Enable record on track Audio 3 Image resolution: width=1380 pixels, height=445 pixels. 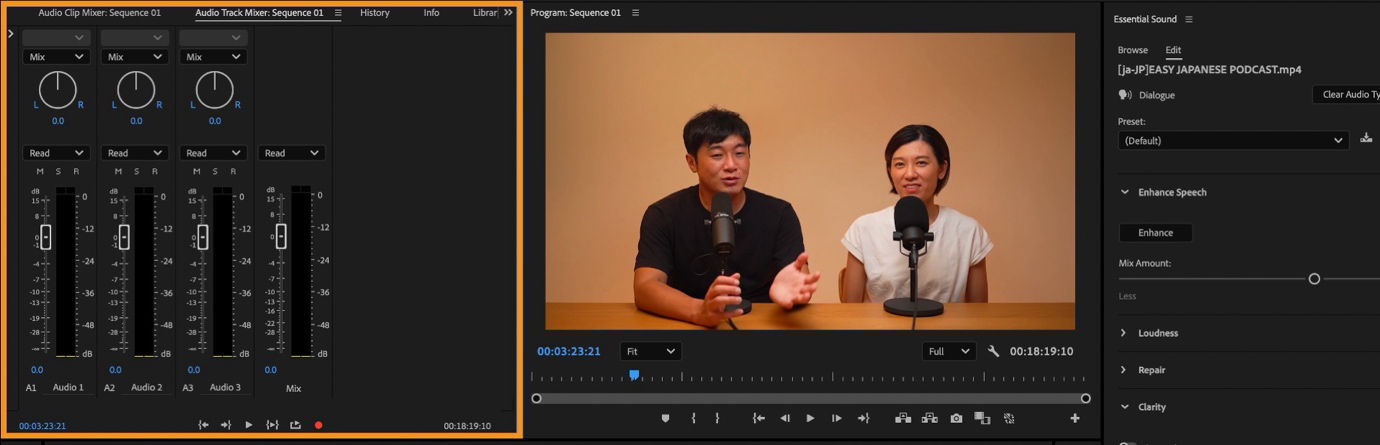click(x=233, y=172)
